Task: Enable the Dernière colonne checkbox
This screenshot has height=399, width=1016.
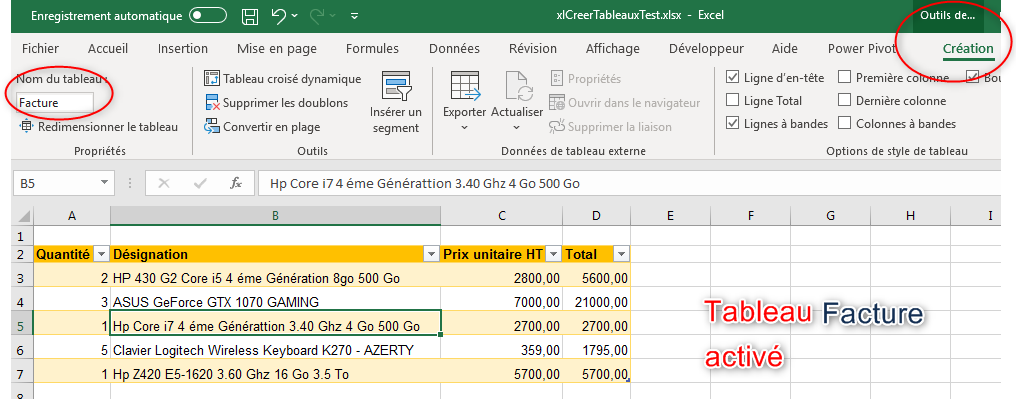Action: 844,100
